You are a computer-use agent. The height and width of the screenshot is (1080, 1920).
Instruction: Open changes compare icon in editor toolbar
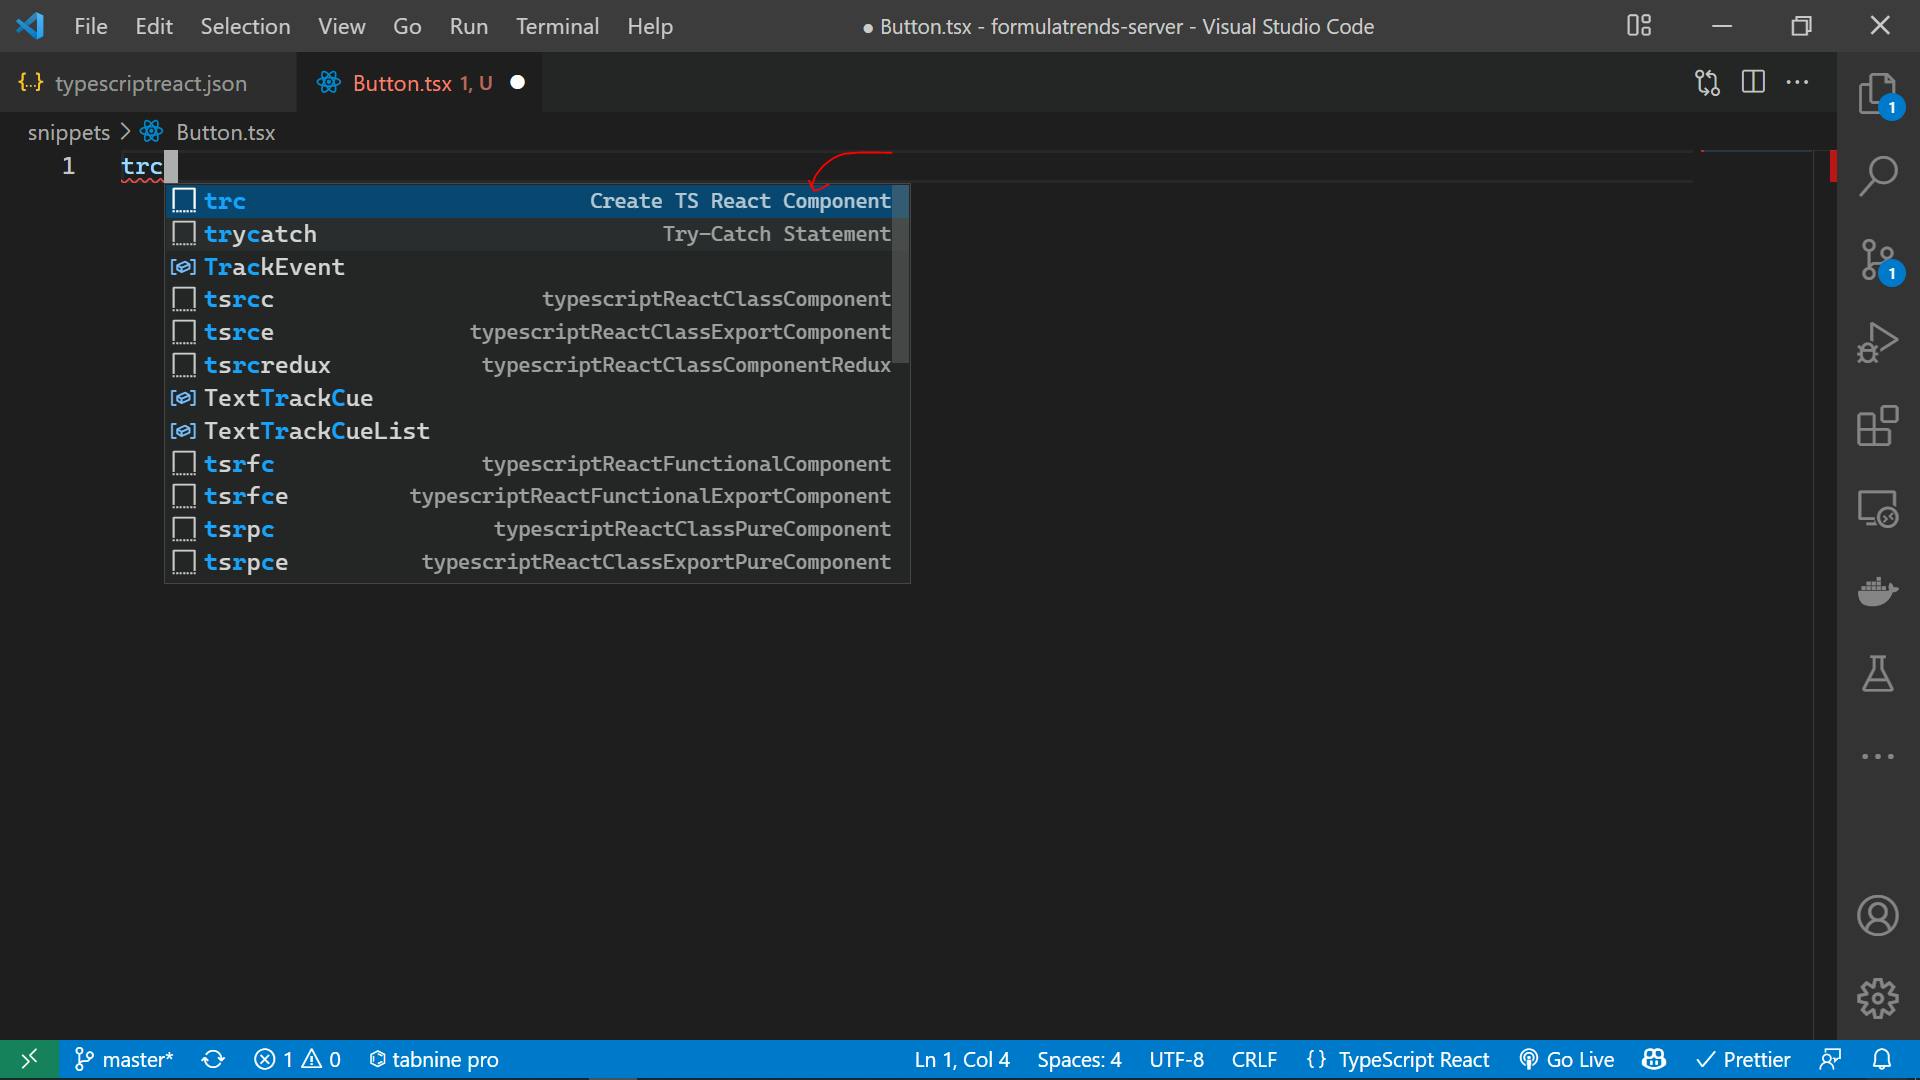1707,82
